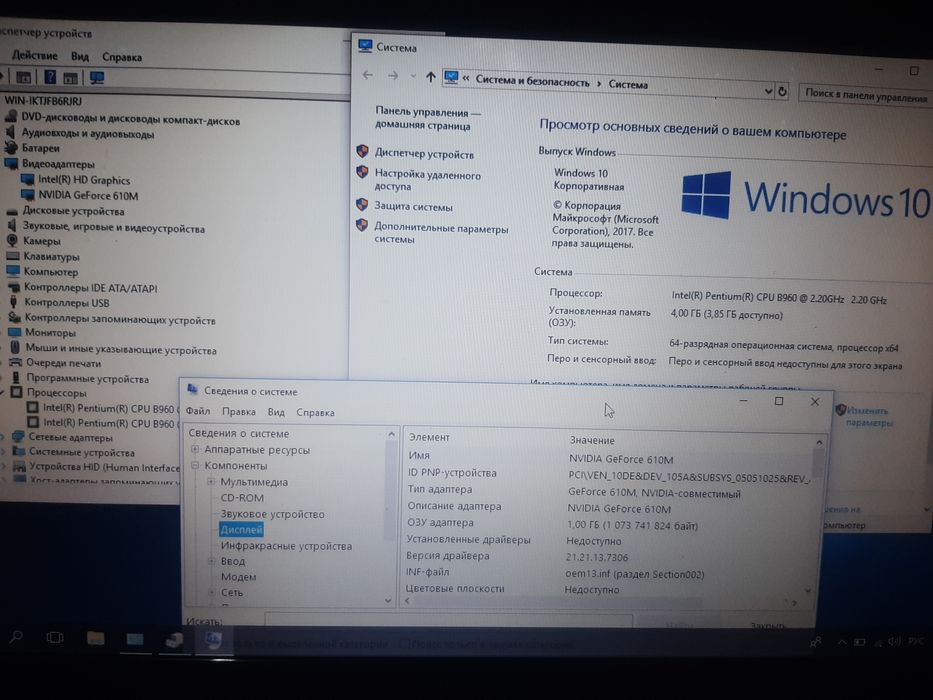Select Дисплей tree item
Viewport: 933px width, 700px height.
tap(241, 529)
